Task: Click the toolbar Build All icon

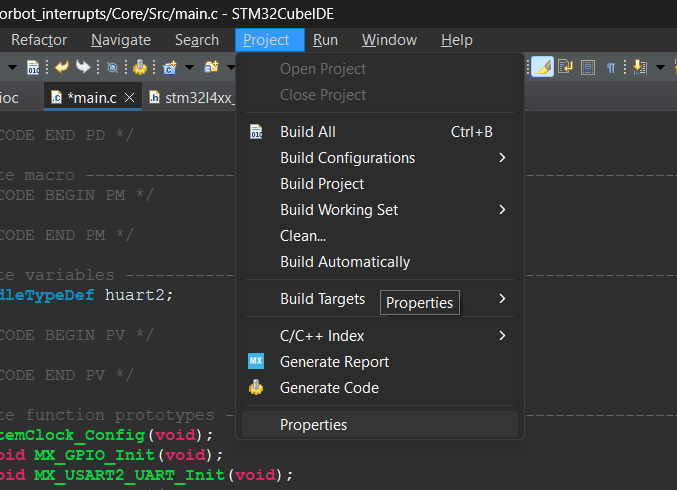Action: pyautogui.click(x=33, y=67)
